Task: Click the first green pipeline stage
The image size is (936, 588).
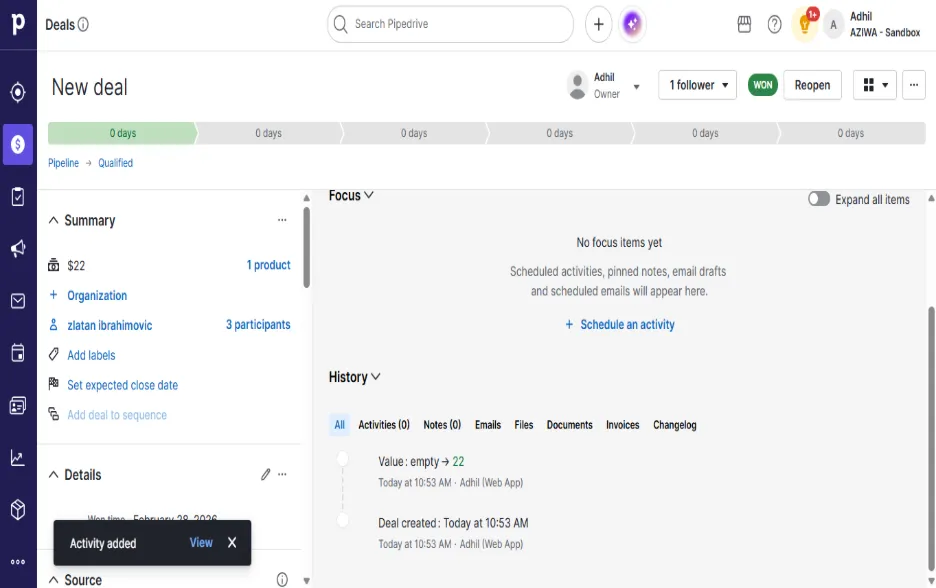Action: [122, 133]
